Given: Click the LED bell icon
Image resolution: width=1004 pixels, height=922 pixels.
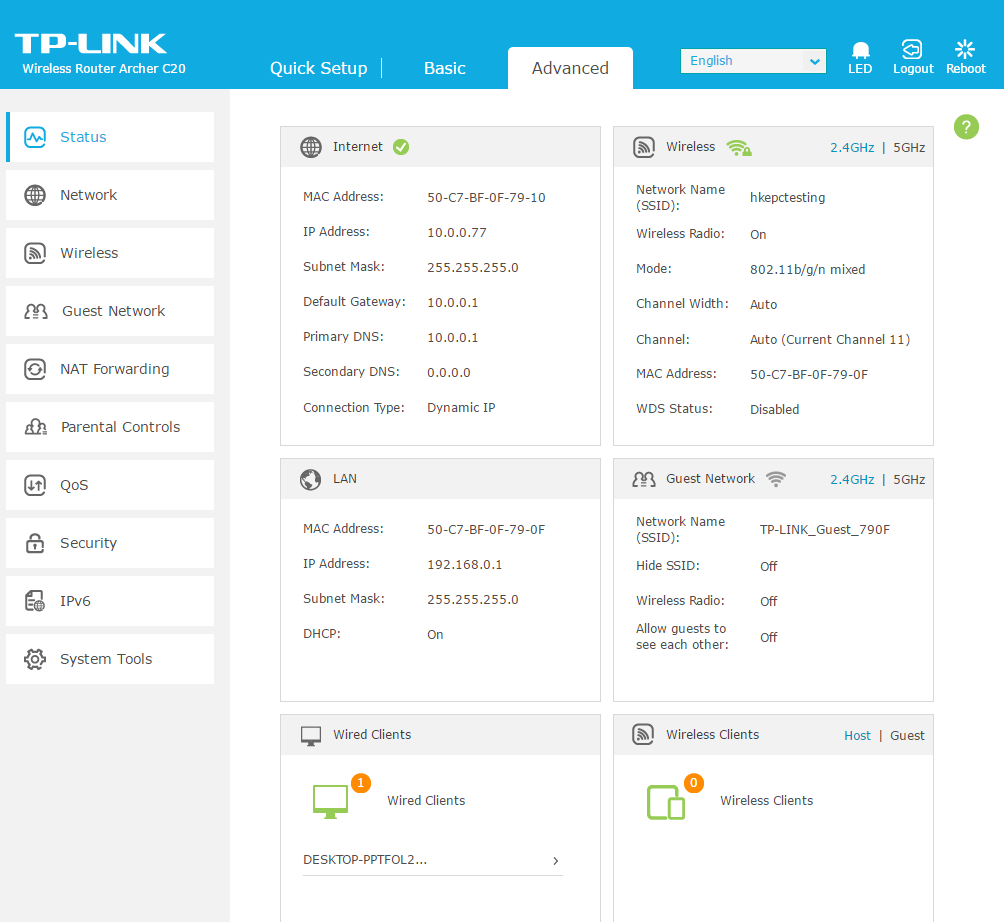Looking at the screenshot, I should pyautogui.click(x=860, y=50).
